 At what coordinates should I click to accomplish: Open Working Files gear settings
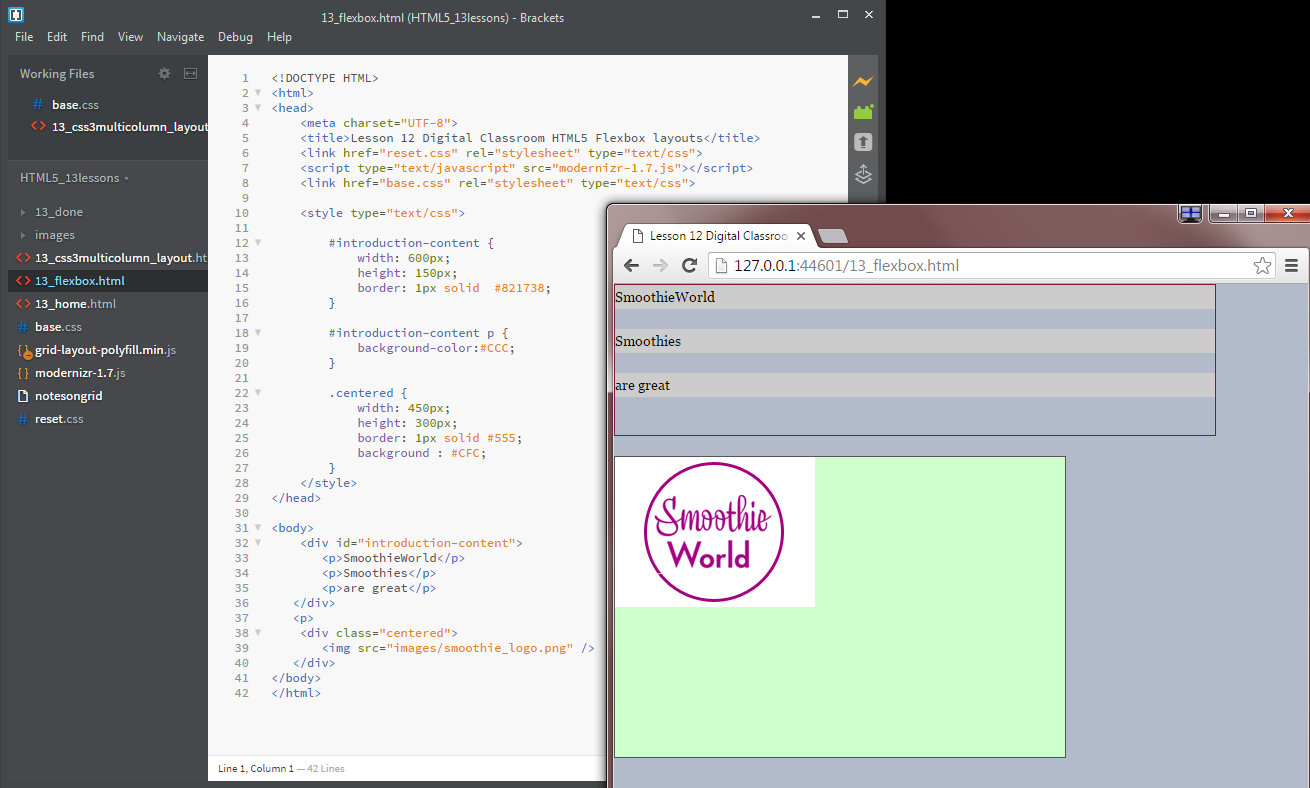click(x=165, y=74)
